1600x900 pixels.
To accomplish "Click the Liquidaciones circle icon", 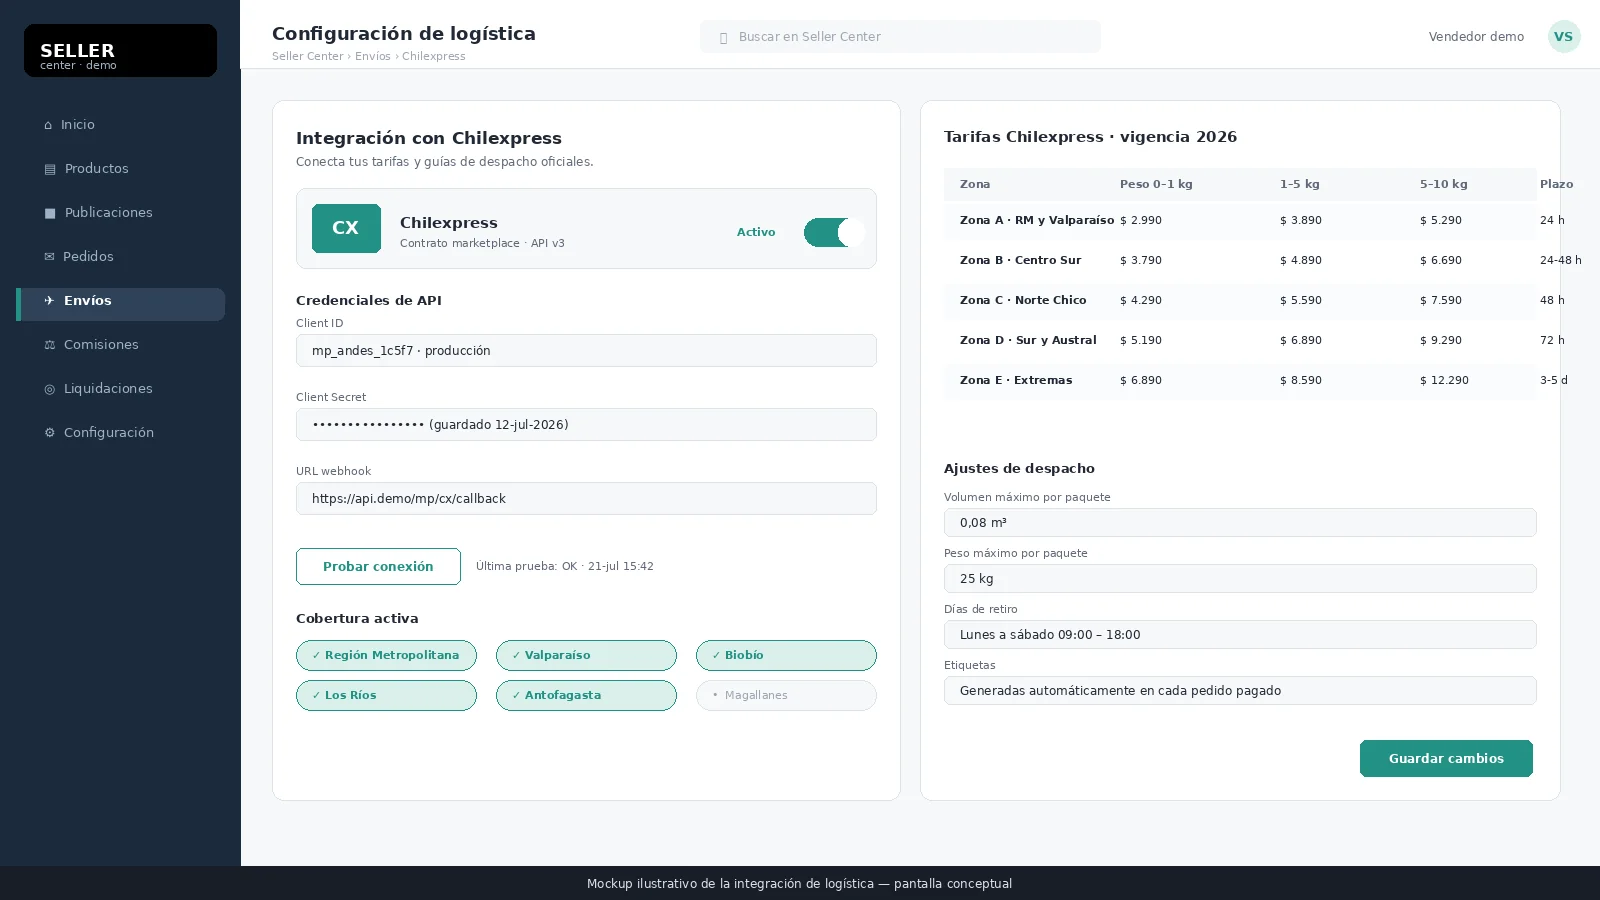I will pyautogui.click(x=49, y=389).
